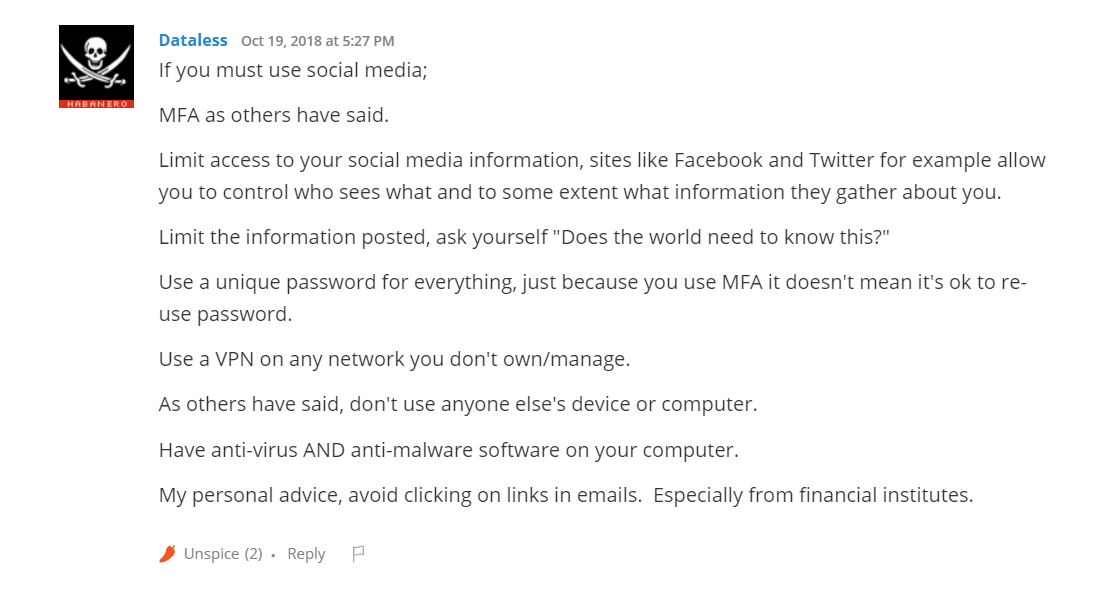The width and height of the screenshot is (1101, 609).
Task: Remove your spice via Unspice (2)
Action: tap(223, 554)
